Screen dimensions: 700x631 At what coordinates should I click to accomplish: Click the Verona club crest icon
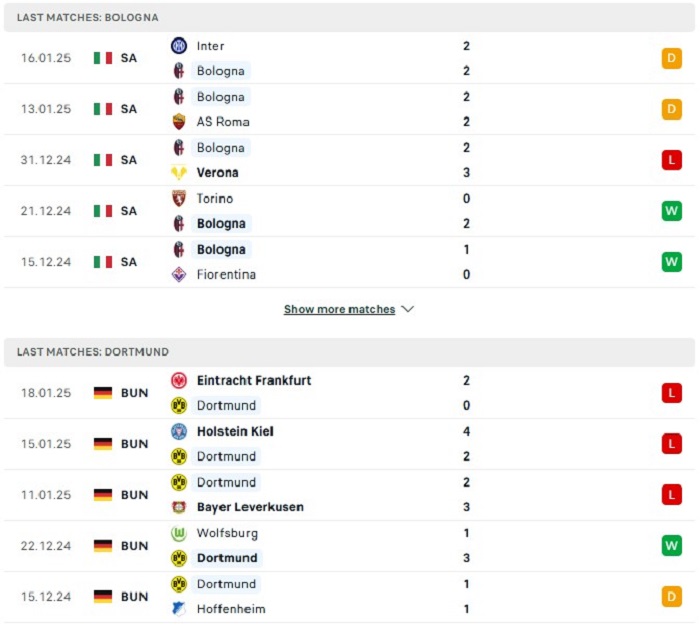pyautogui.click(x=179, y=172)
